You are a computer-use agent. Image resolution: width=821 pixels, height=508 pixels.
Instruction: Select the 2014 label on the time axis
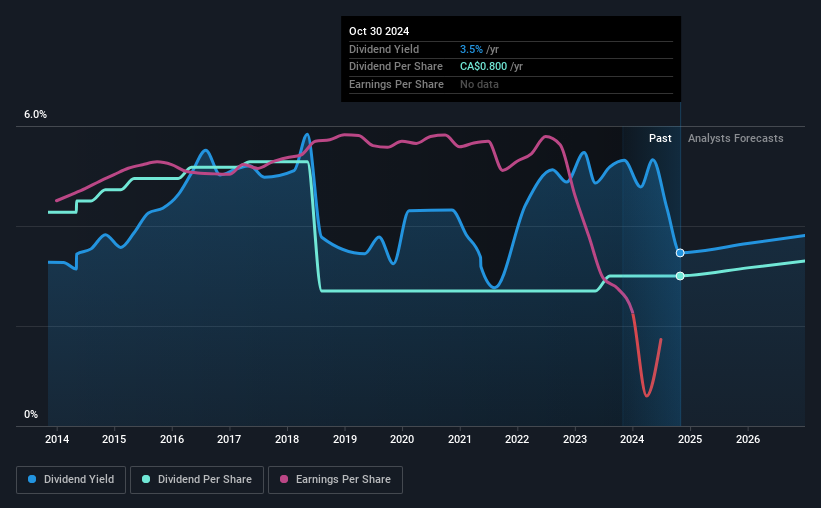[57, 439]
